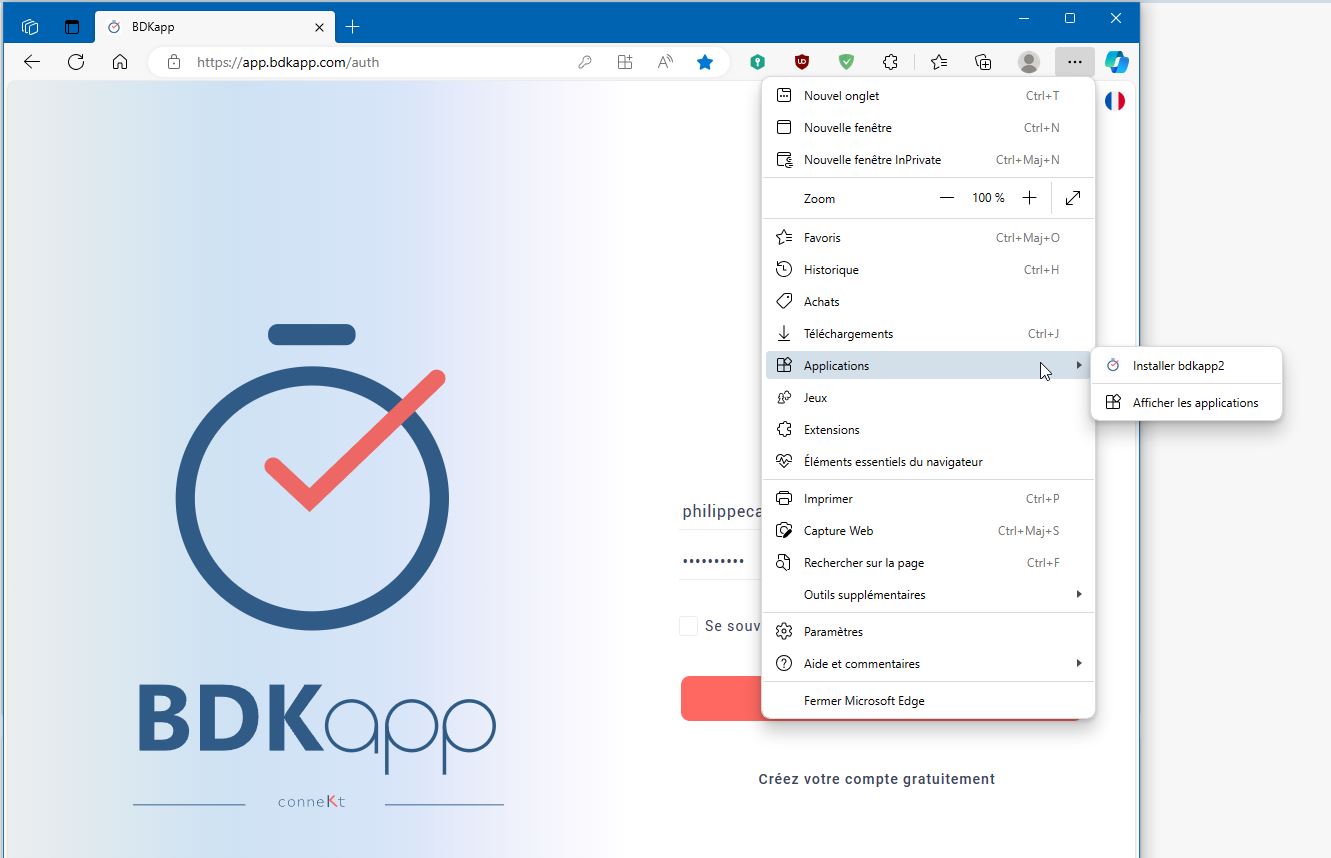Open Historique from the menu

[x=928, y=270]
